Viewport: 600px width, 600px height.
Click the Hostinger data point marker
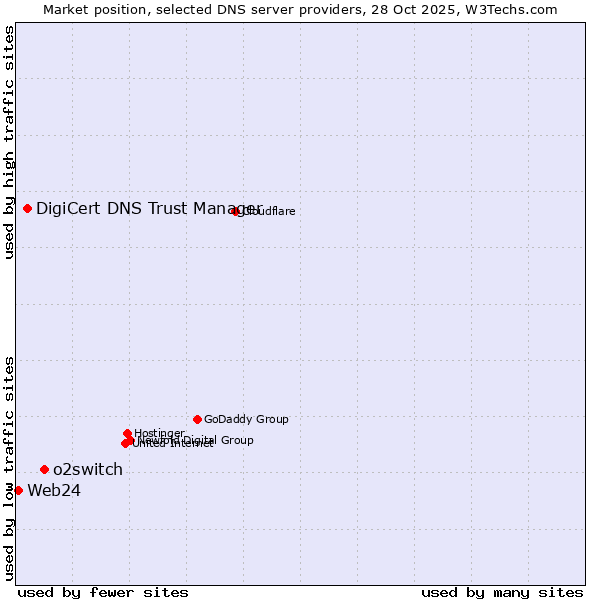click(x=127, y=433)
